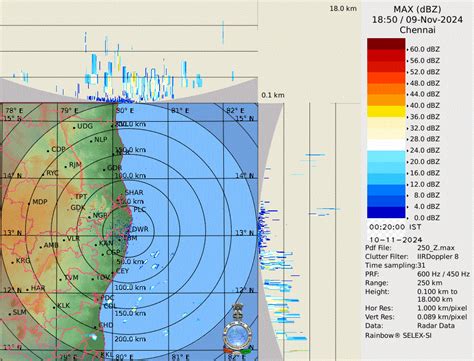Click the 18.0 km height label

[343, 8]
